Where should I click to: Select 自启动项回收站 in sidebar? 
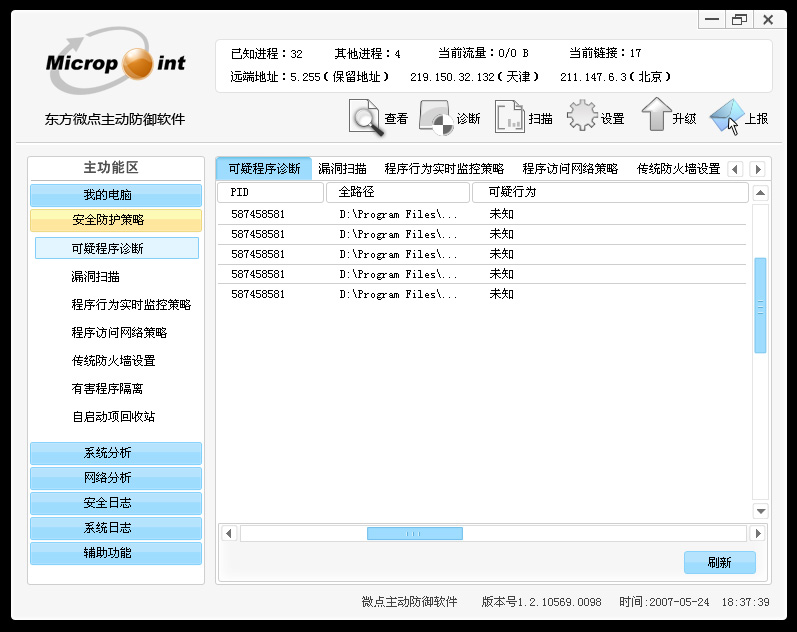tap(113, 417)
